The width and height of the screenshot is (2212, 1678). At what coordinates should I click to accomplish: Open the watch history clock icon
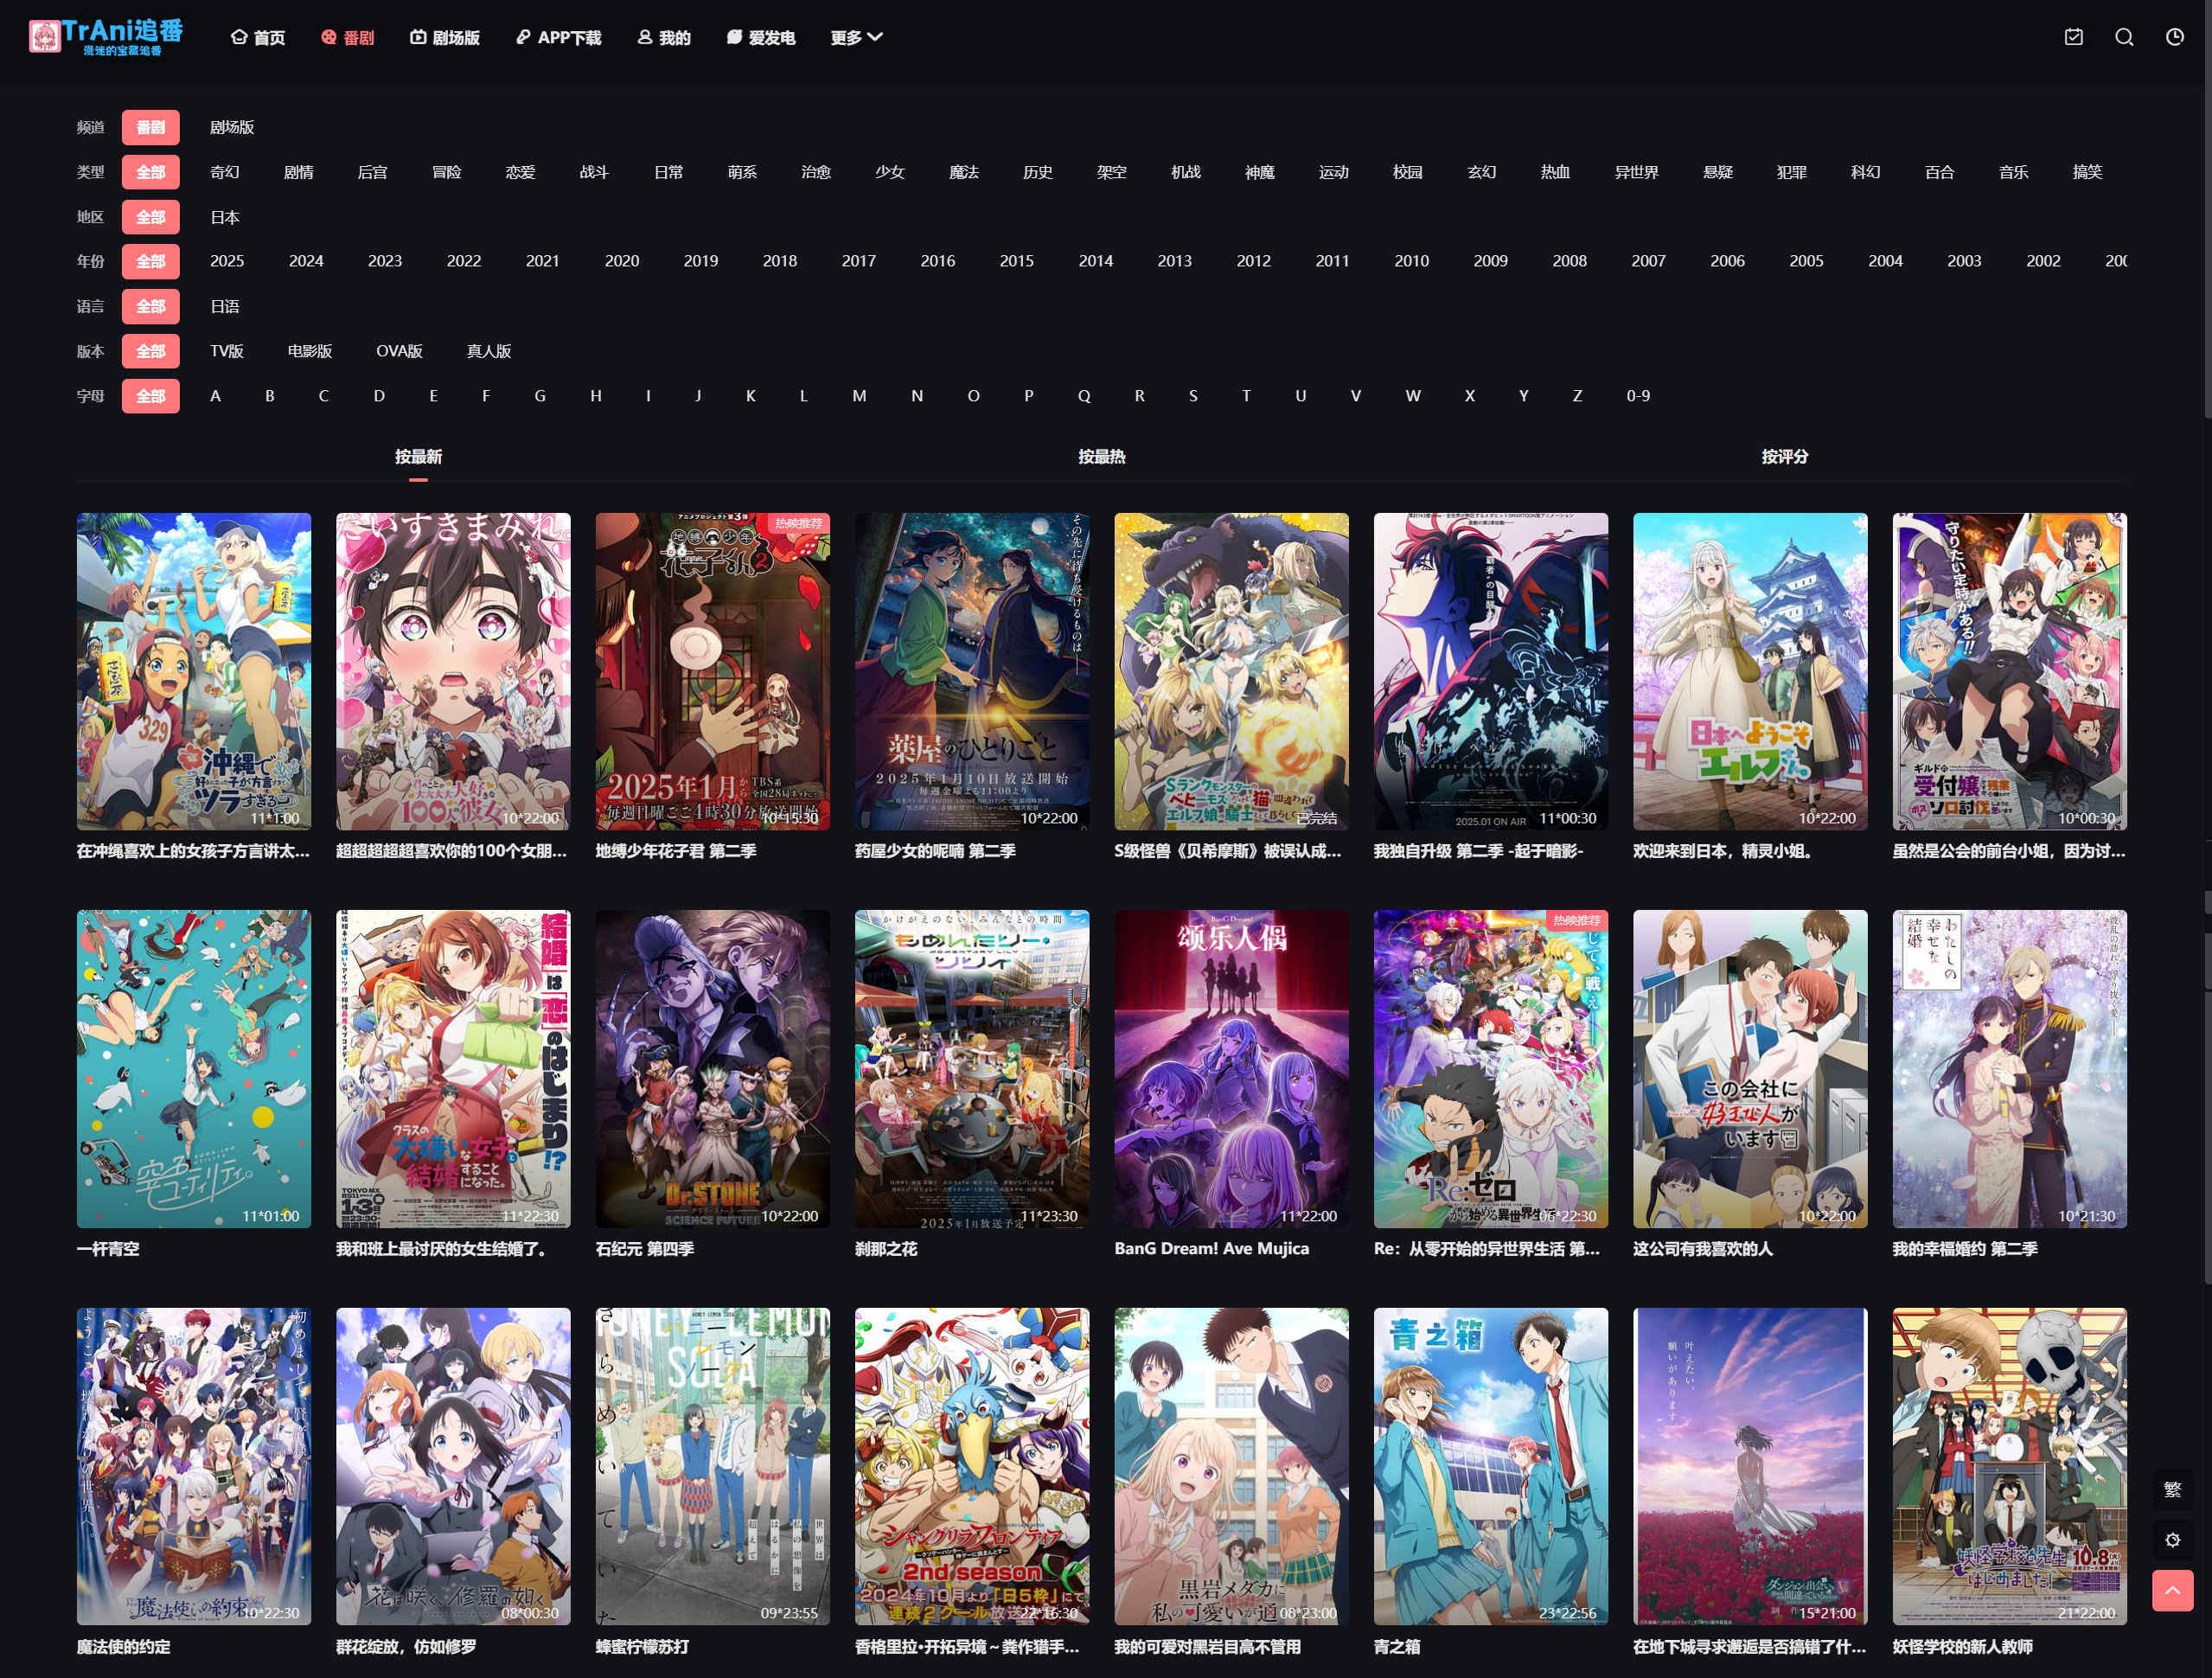point(2174,37)
